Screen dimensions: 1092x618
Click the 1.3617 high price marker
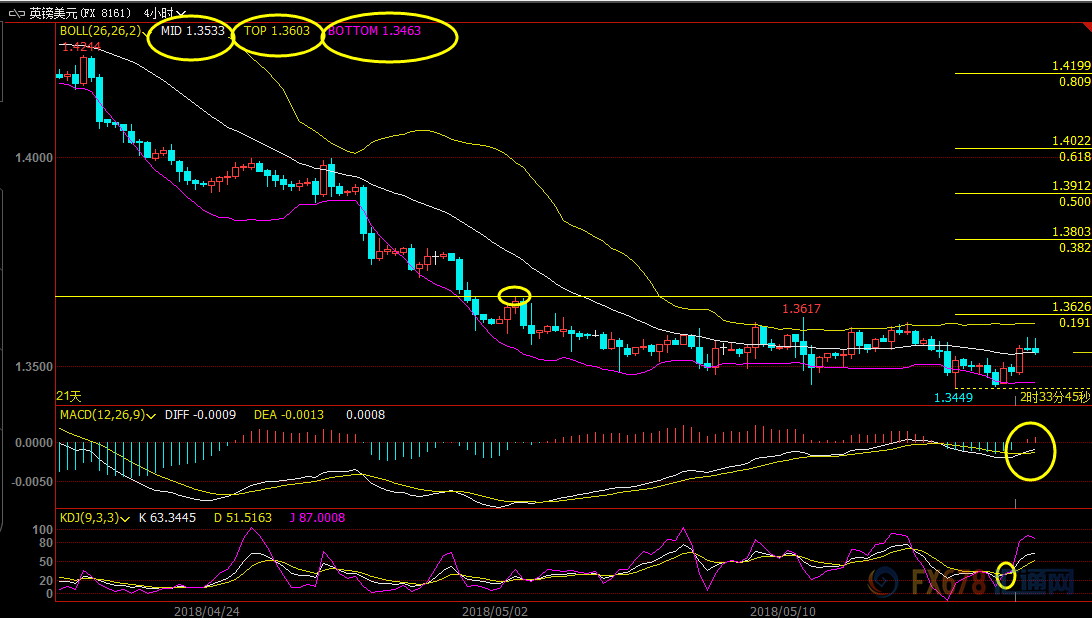point(801,309)
